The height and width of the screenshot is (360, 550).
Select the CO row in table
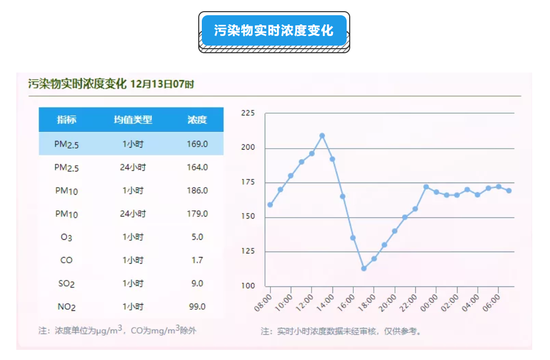(131, 260)
